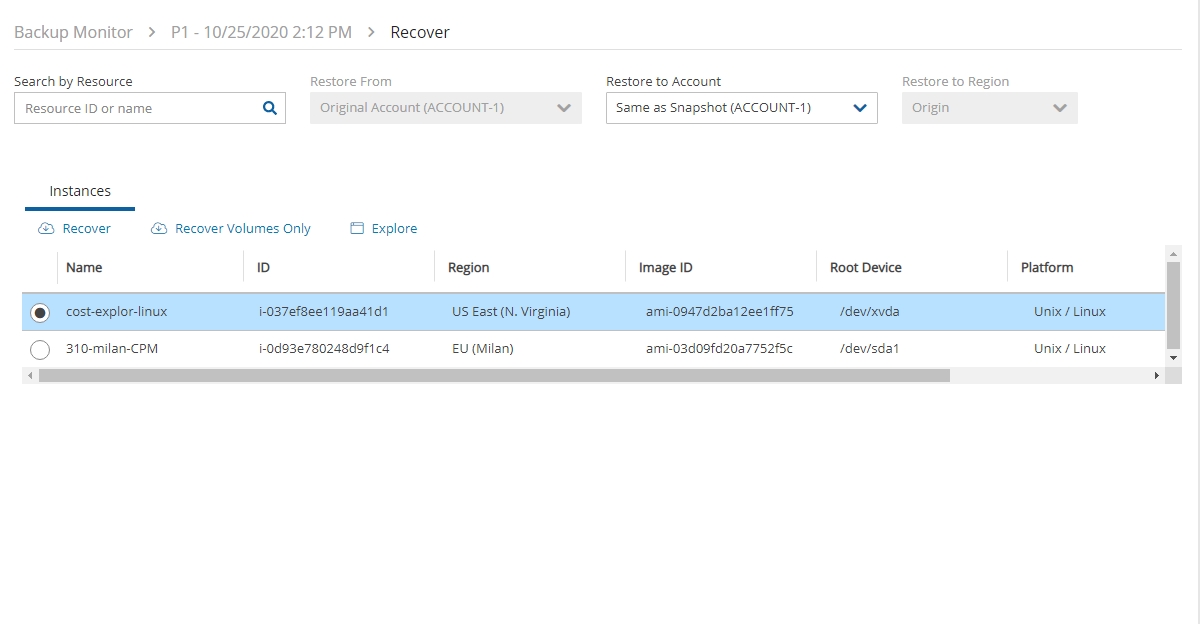Viewport: 1200px width, 624px height.
Task: Select the 310-milan-CPM radio button
Action: (40, 350)
